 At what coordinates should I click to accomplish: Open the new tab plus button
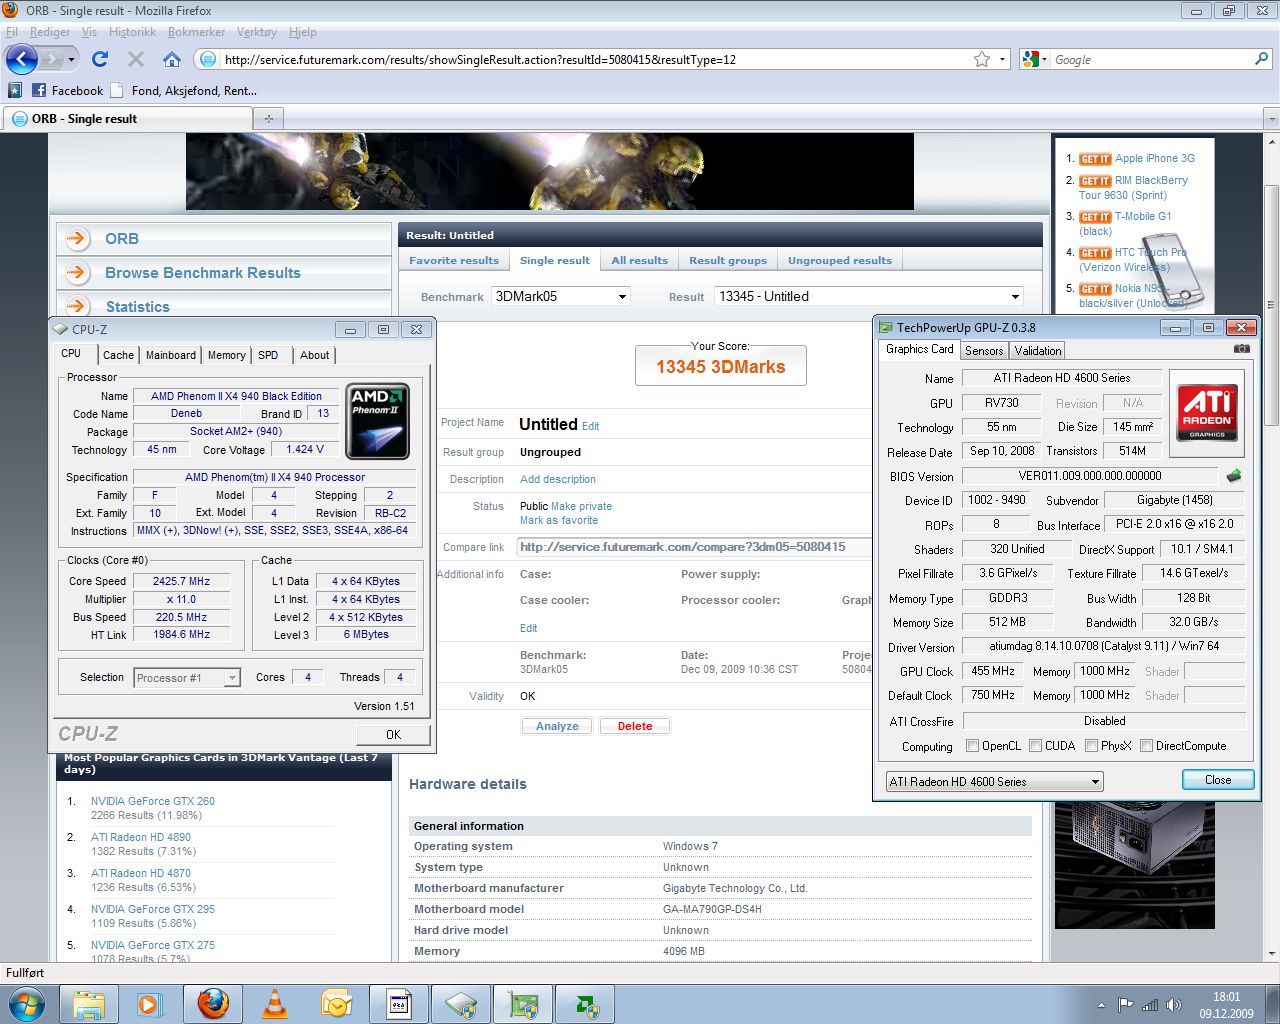click(268, 118)
